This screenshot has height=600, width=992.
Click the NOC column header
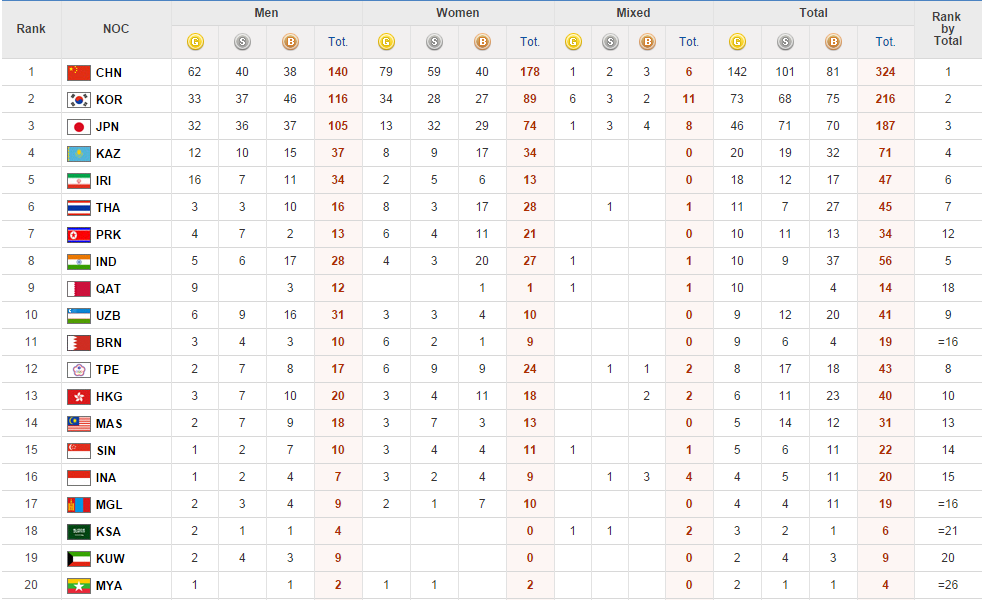pos(116,28)
